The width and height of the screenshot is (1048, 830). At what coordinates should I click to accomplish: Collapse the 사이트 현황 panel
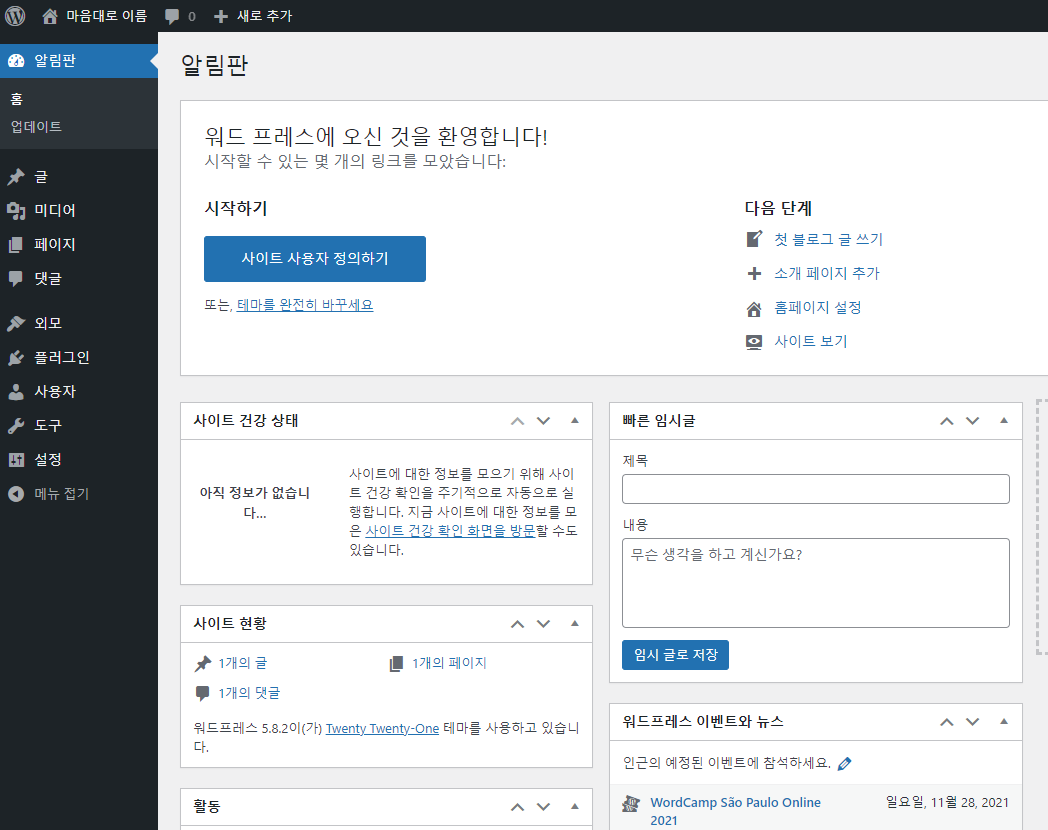pyautogui.click(x=575, y=624)
